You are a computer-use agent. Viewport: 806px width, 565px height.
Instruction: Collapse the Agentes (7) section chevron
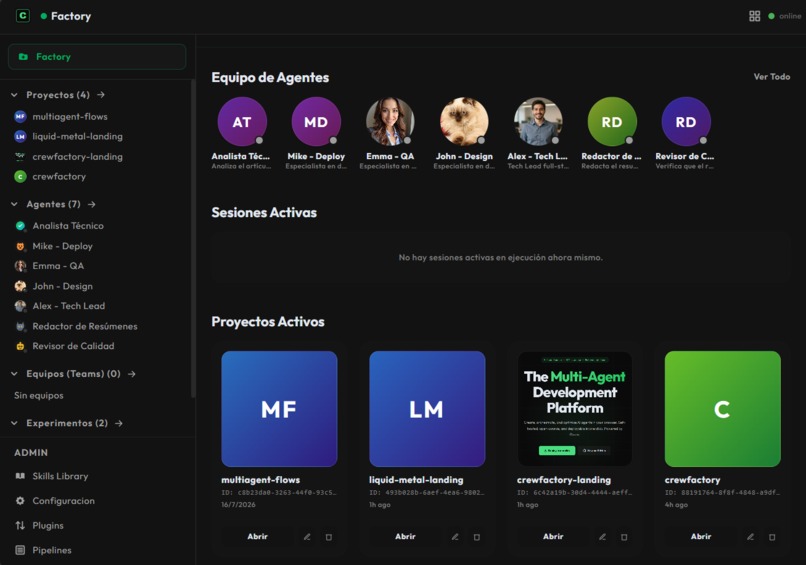[x=14, y=204]
